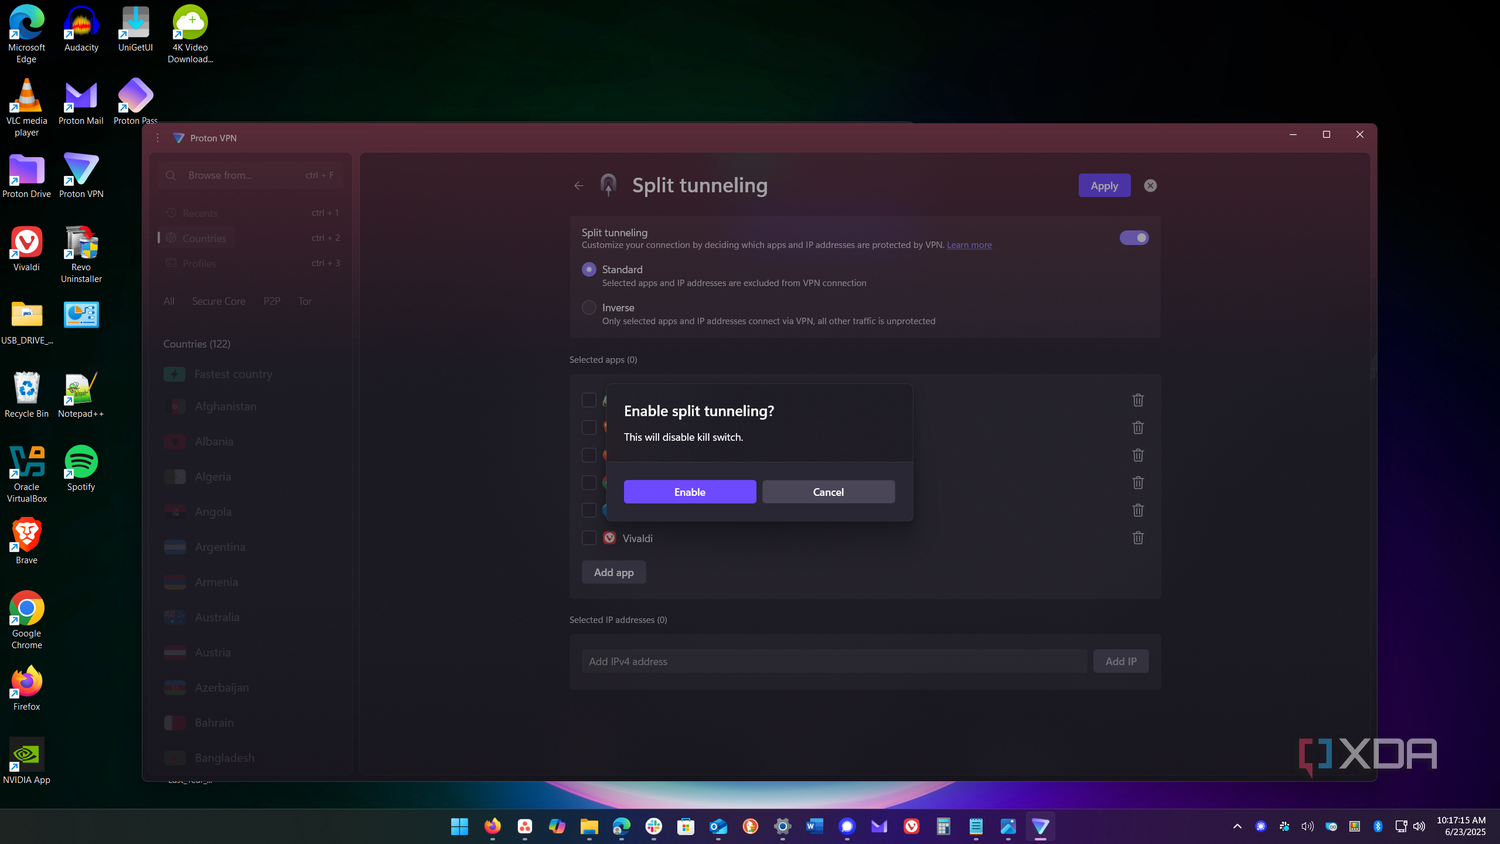Image resolution: width=1500 pixels, height=844 pixels.
Task: Open the Recycle Bin on desktop
Action: pos(27,394)
